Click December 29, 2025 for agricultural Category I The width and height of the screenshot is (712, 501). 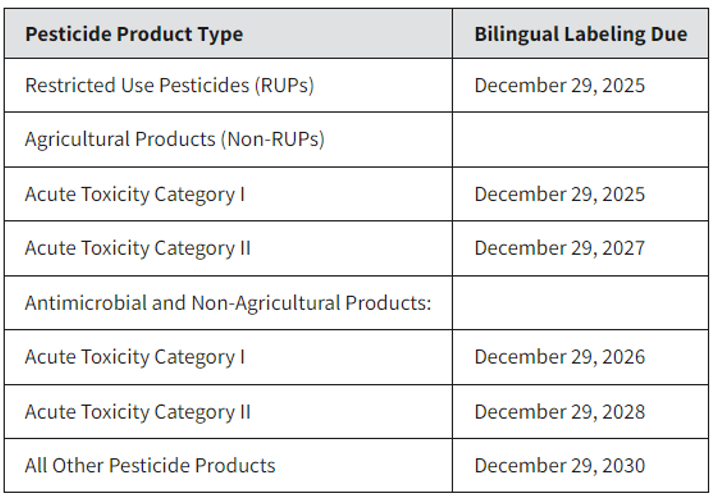coord(580,194)
